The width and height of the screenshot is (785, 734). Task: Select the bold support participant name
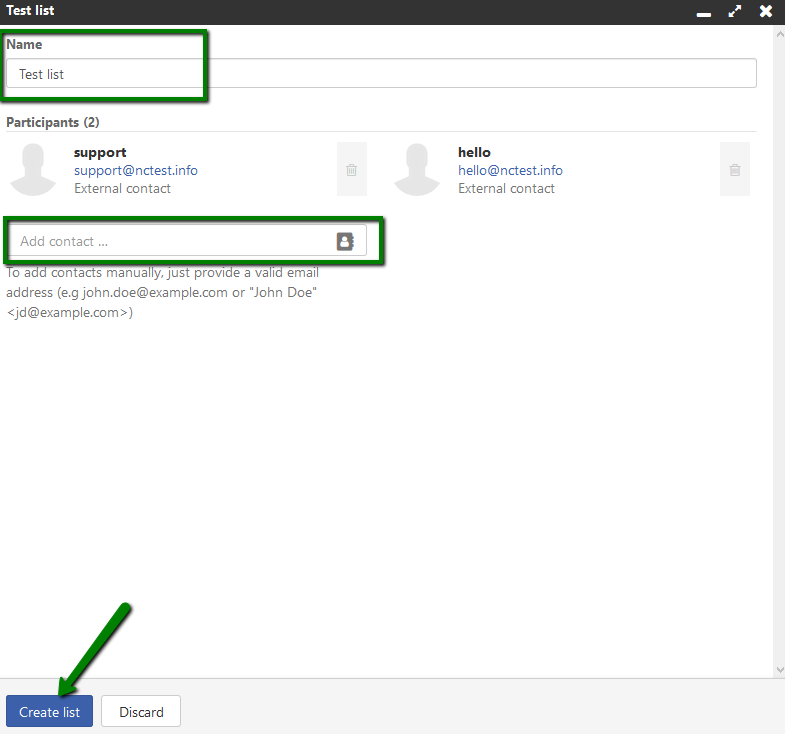click(x=100, y=152)
